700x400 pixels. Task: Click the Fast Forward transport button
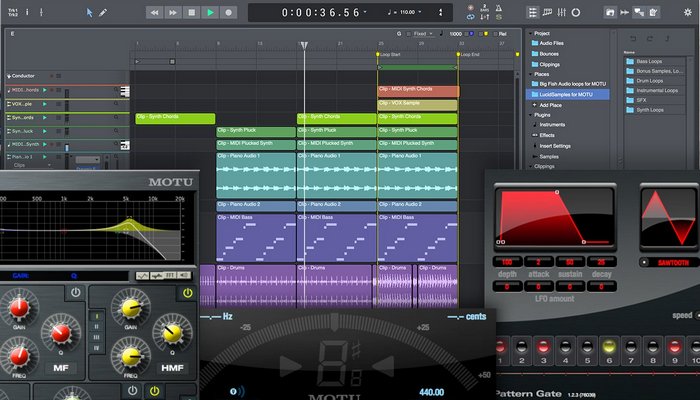pos(172,13)
